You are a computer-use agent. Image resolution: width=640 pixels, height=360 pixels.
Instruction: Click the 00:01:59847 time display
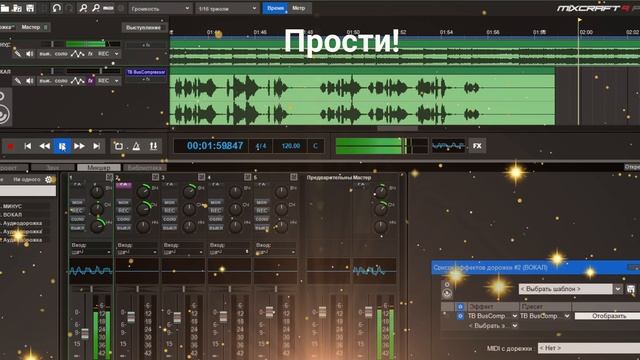point(215,146)
